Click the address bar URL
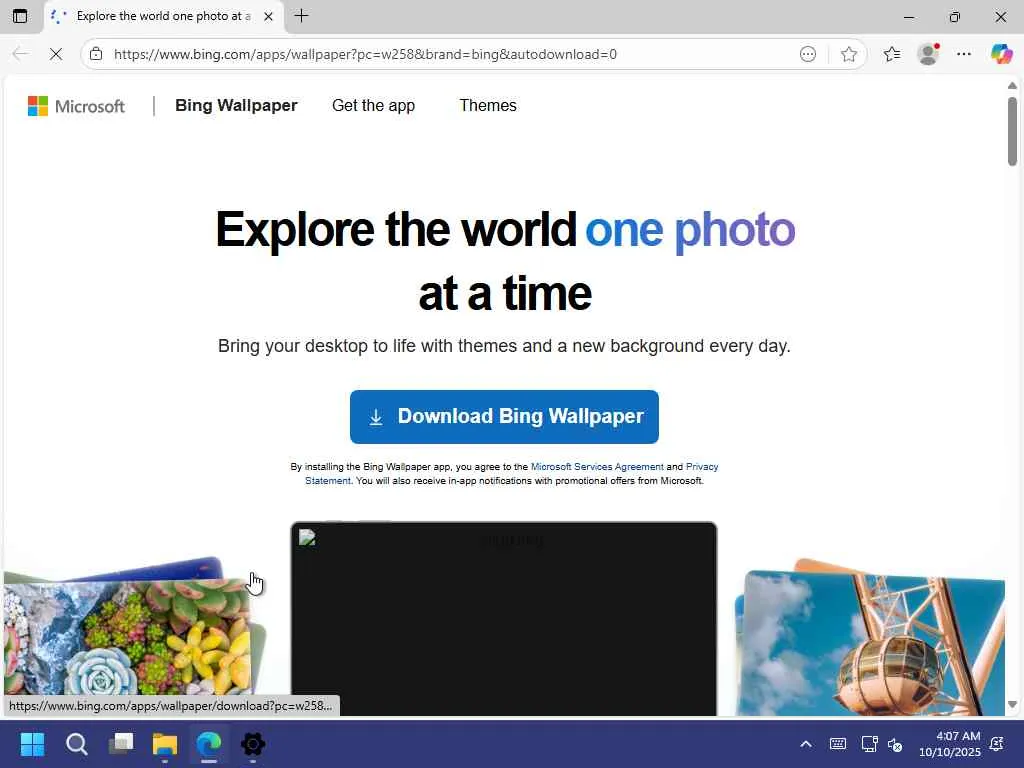Screen dimensions: 1024x768 pyautogui.click(x=365, y=54)
